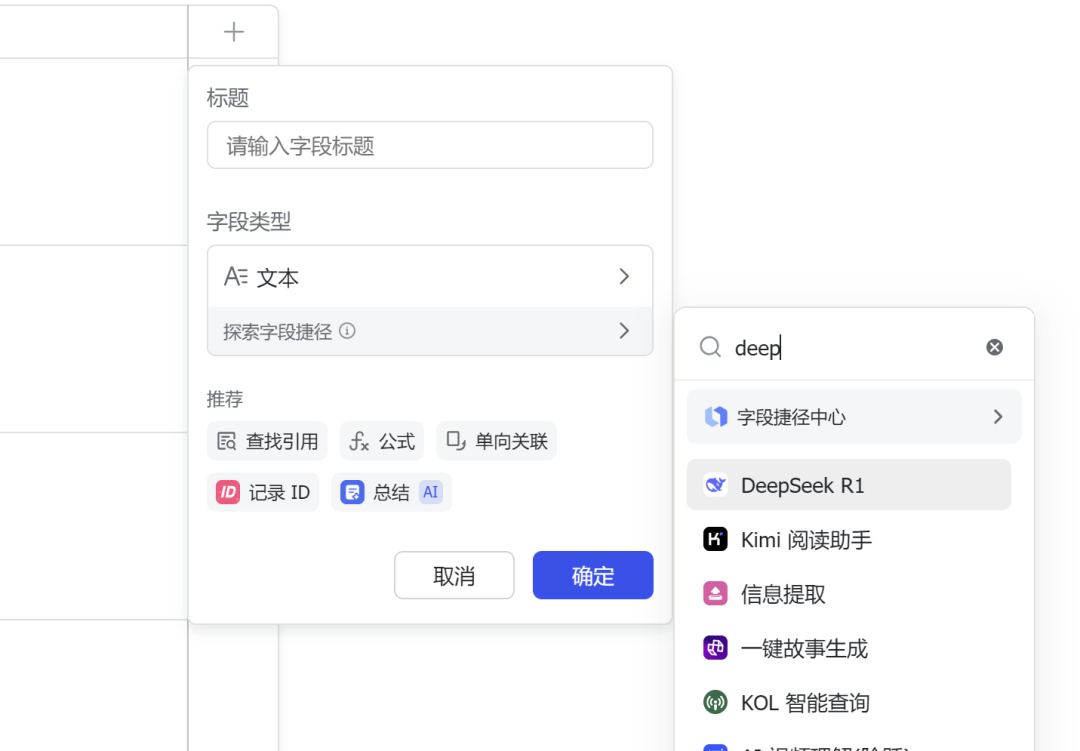This screenshot has height=751, width=1080.
Task: Click into the search box with 'deep'
Action: click(854, 347)
